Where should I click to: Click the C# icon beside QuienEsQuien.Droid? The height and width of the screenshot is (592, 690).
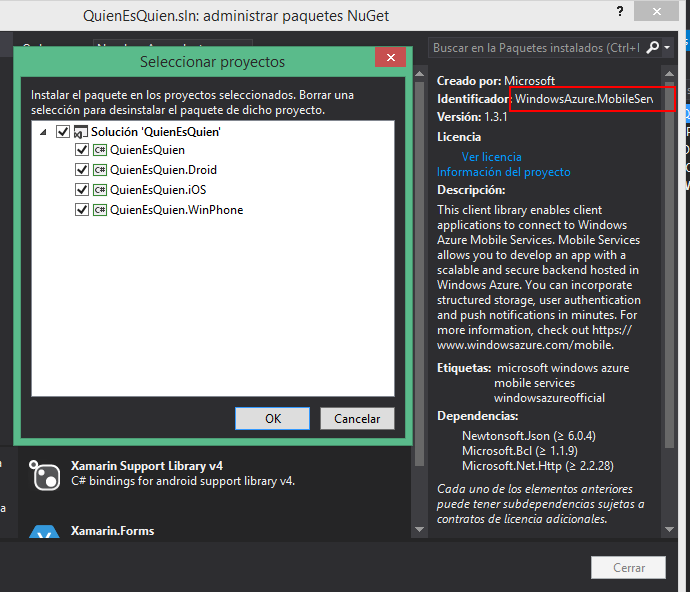(x=100, y=169)
